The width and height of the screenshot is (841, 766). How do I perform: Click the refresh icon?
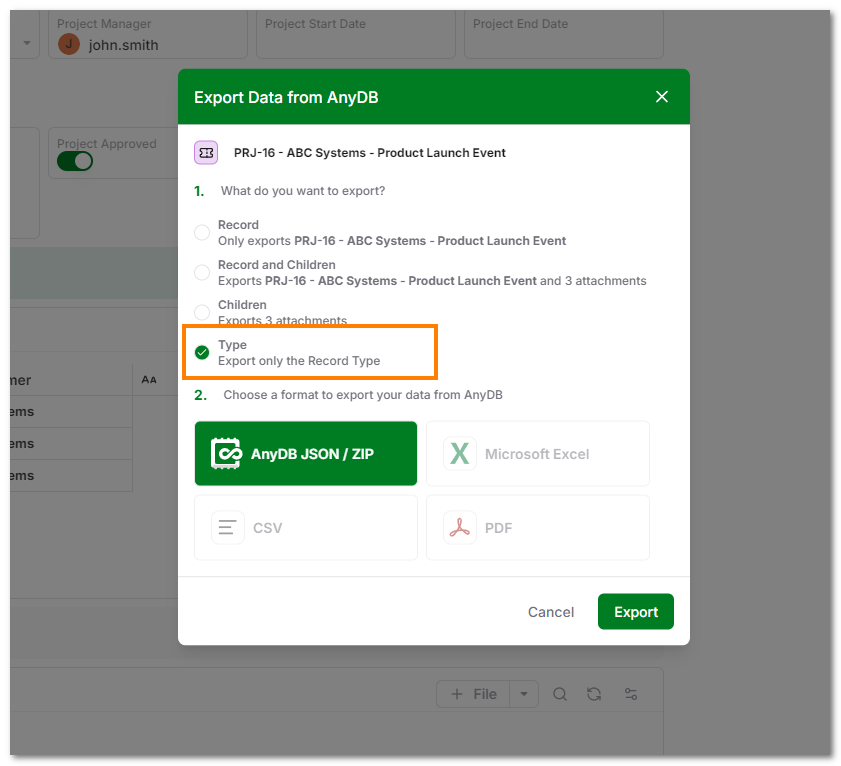tap(594, 694)
